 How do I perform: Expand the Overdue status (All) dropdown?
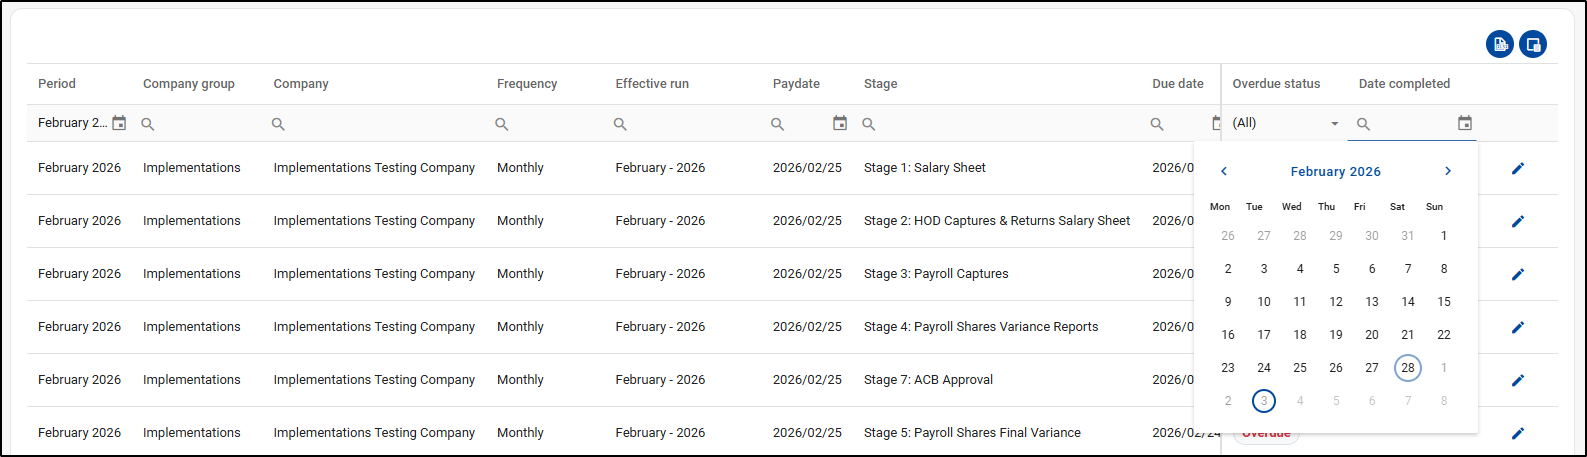(x=1333, y=124)
